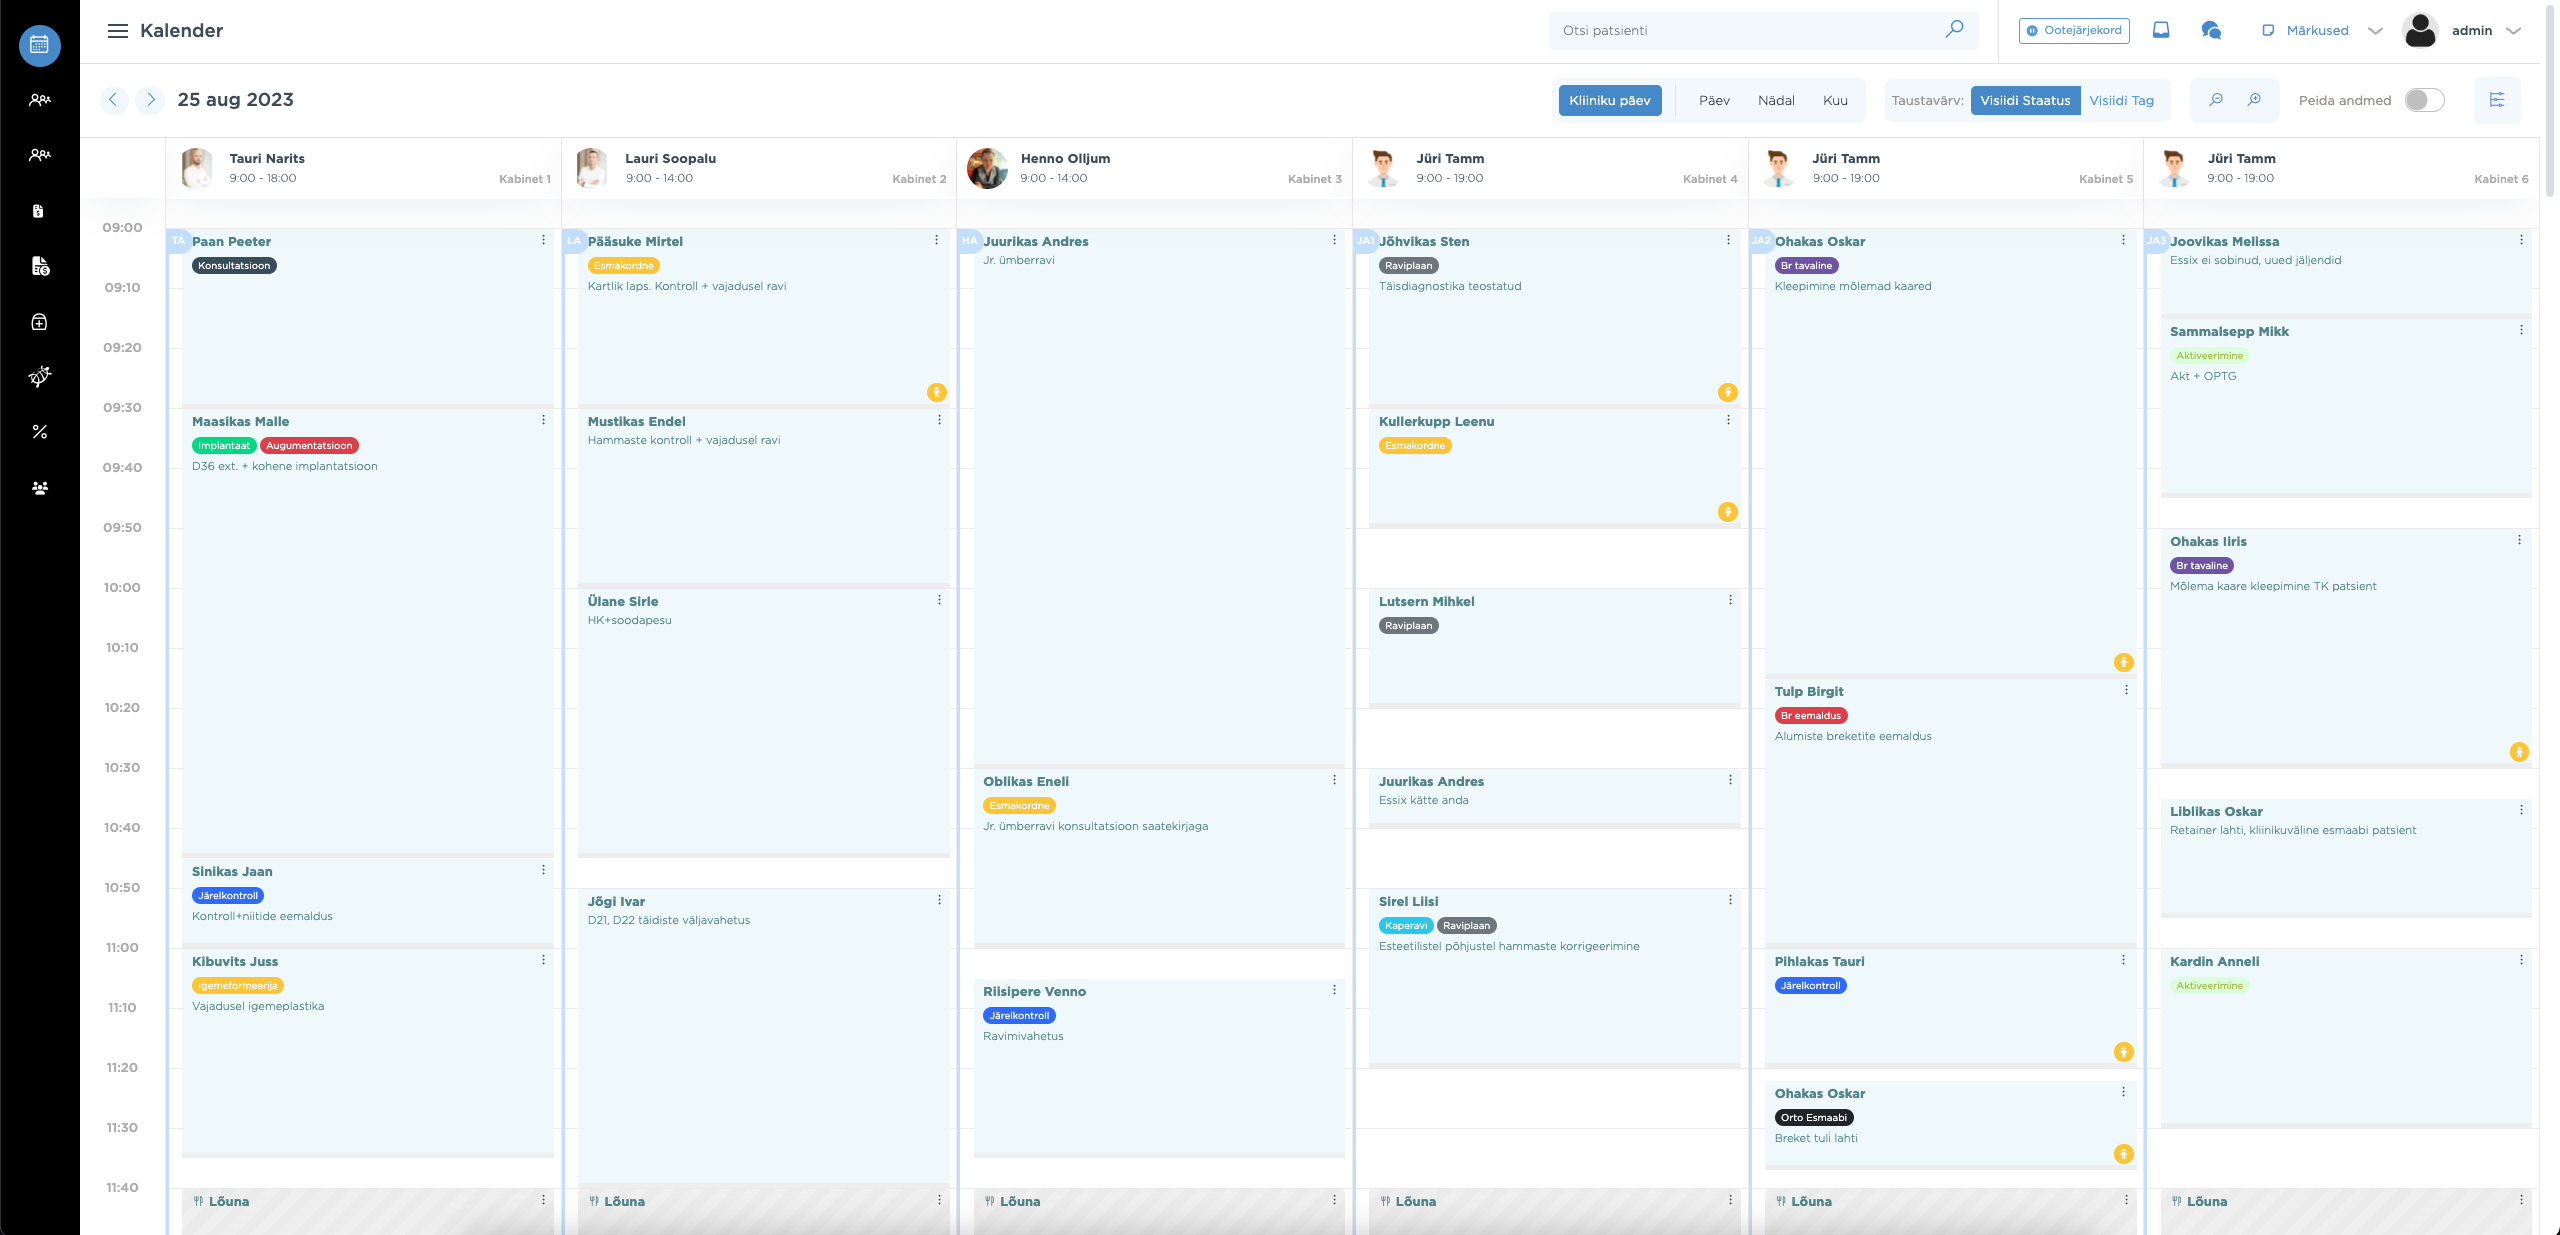Click the Ootejärjekord button
2560x1235 pixels.
(x=2074, y=31)
